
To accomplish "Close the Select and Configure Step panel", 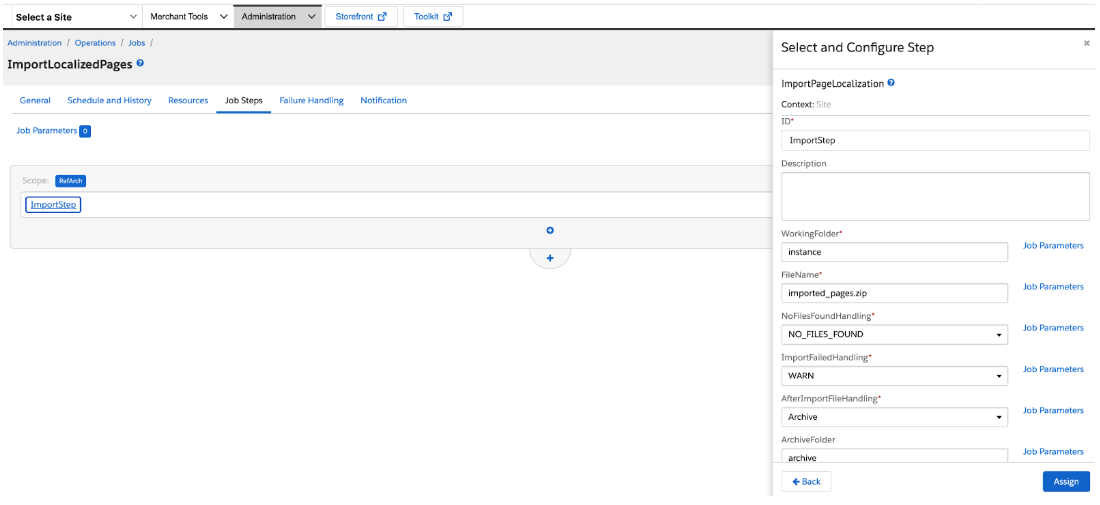I will [1087, 44].
